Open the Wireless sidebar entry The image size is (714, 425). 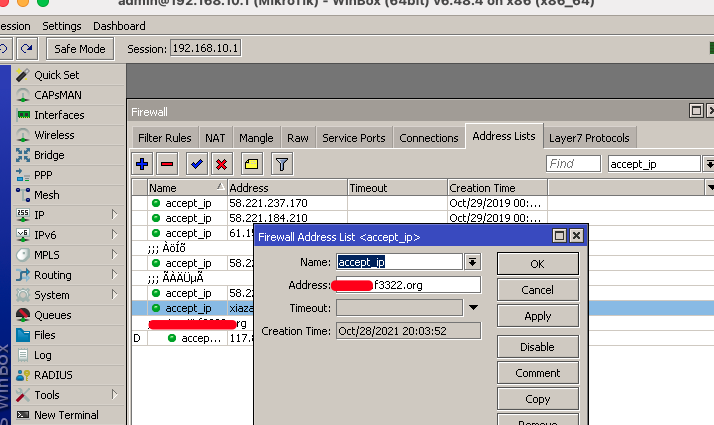point(68,135)
